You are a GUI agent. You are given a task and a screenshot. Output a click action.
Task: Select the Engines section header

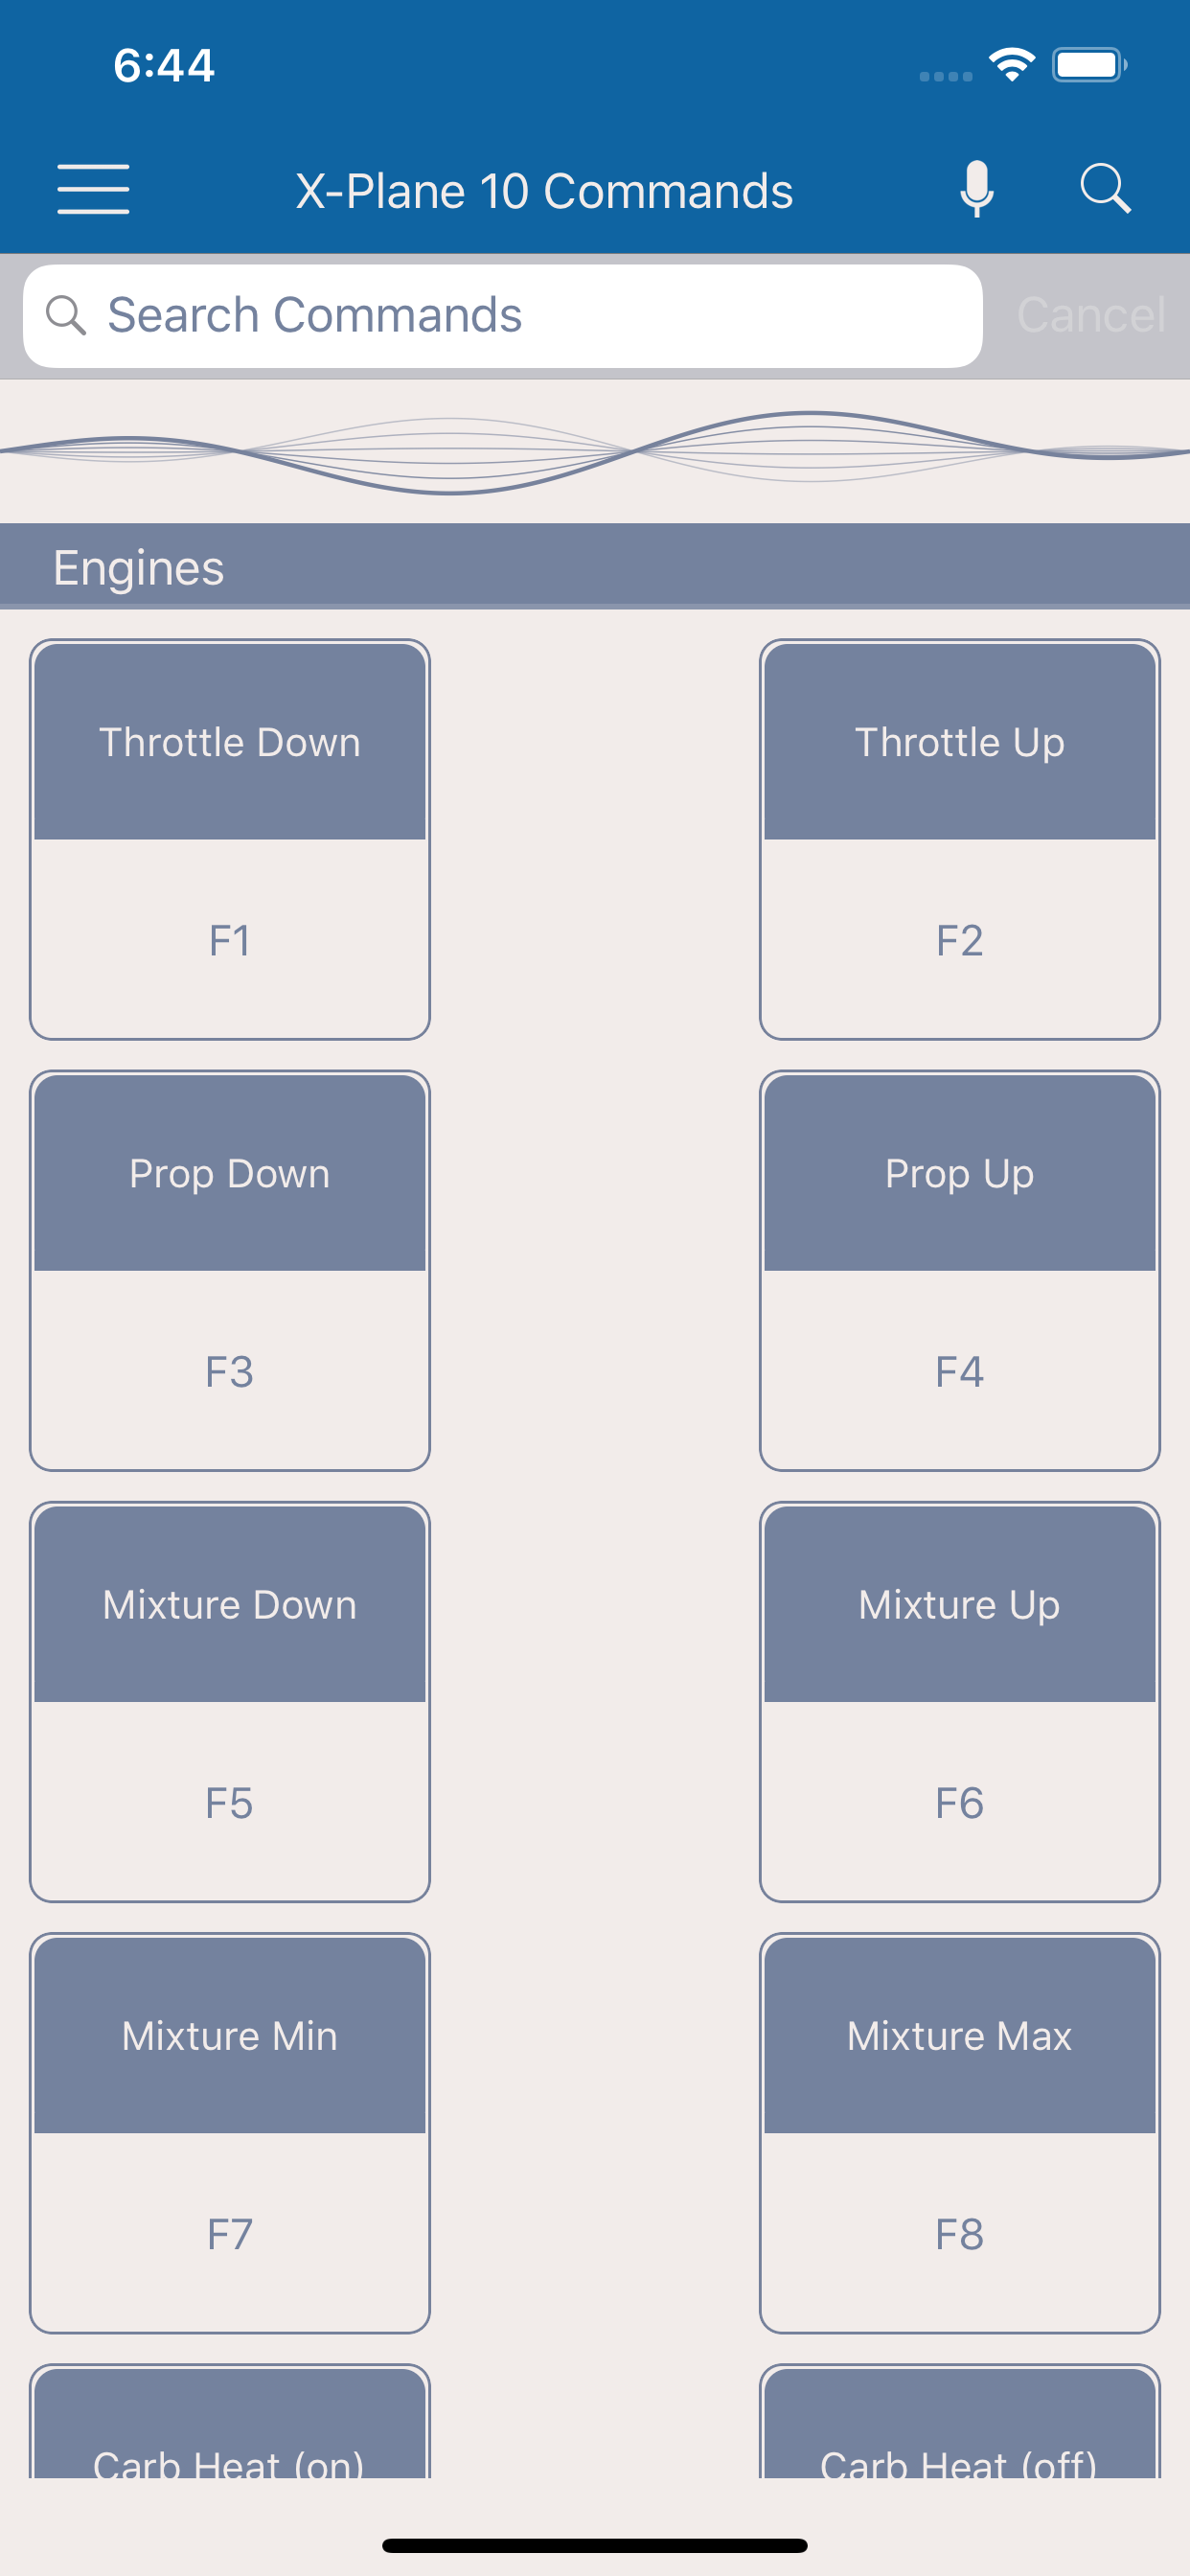pos(595,567)
